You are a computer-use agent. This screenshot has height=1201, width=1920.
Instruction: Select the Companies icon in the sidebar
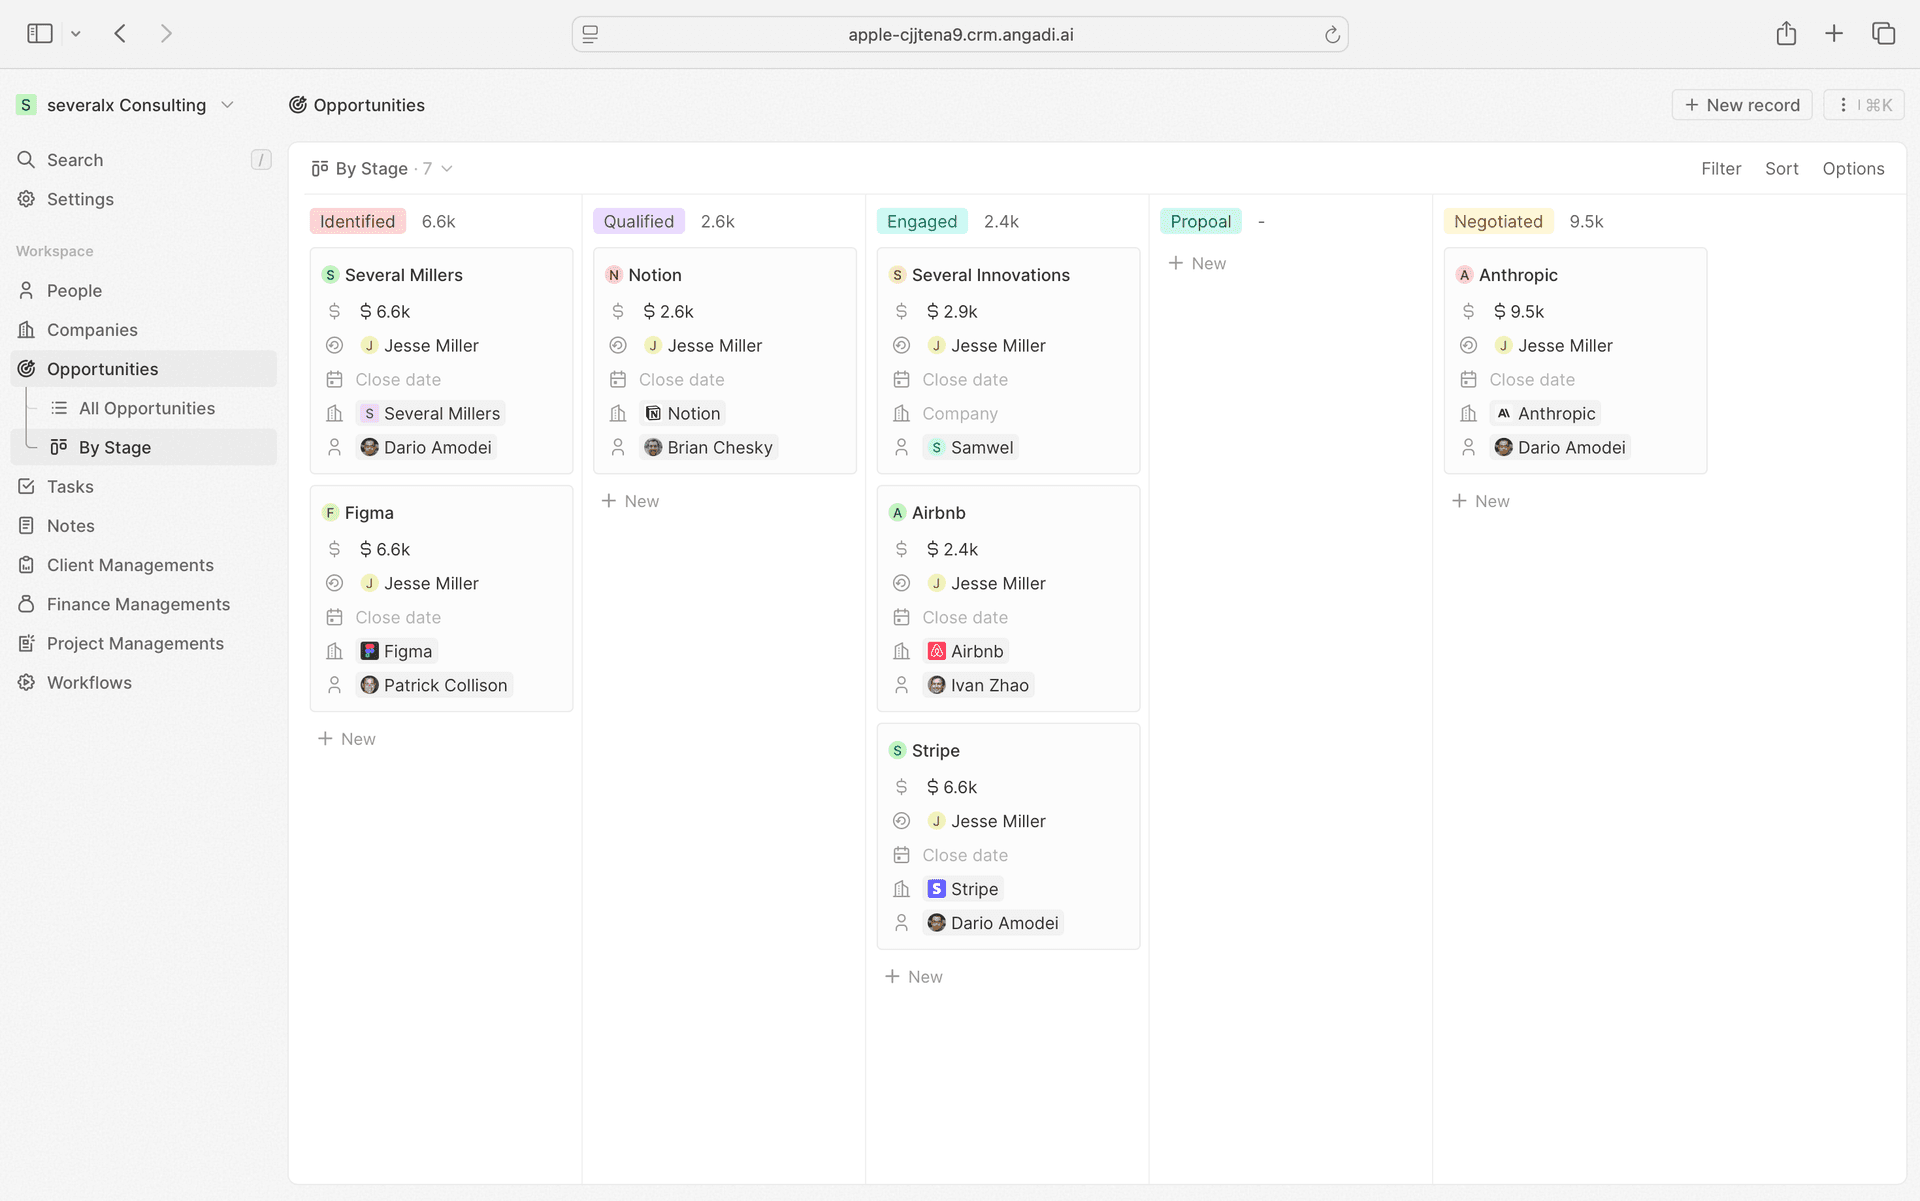pyautogui.click(x=25, y=330)
